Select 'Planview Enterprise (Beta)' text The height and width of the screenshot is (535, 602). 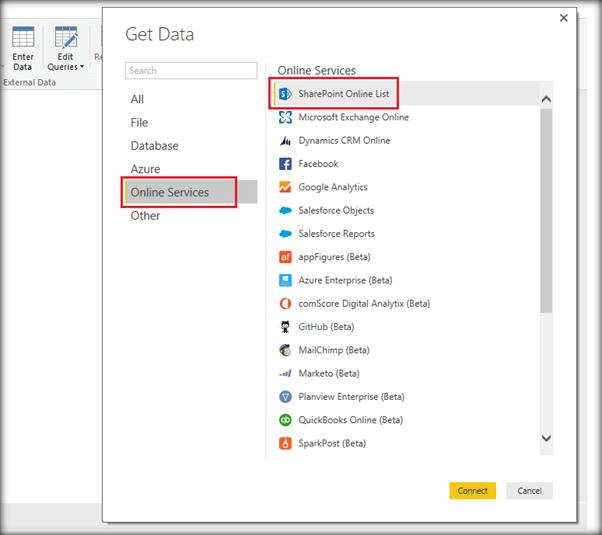point(352,397)
